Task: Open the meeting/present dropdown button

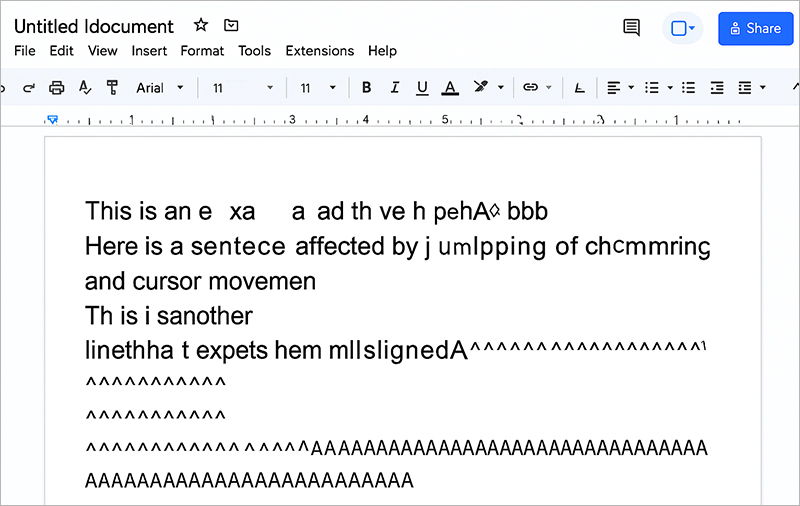Action: (x=683, y=28)
